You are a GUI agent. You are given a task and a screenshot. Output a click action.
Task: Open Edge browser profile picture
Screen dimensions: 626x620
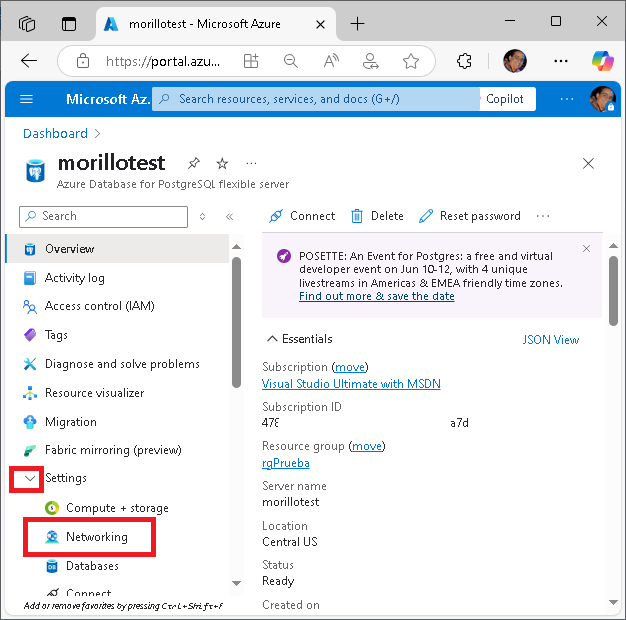pyautogui.click(x=515, y=61)
